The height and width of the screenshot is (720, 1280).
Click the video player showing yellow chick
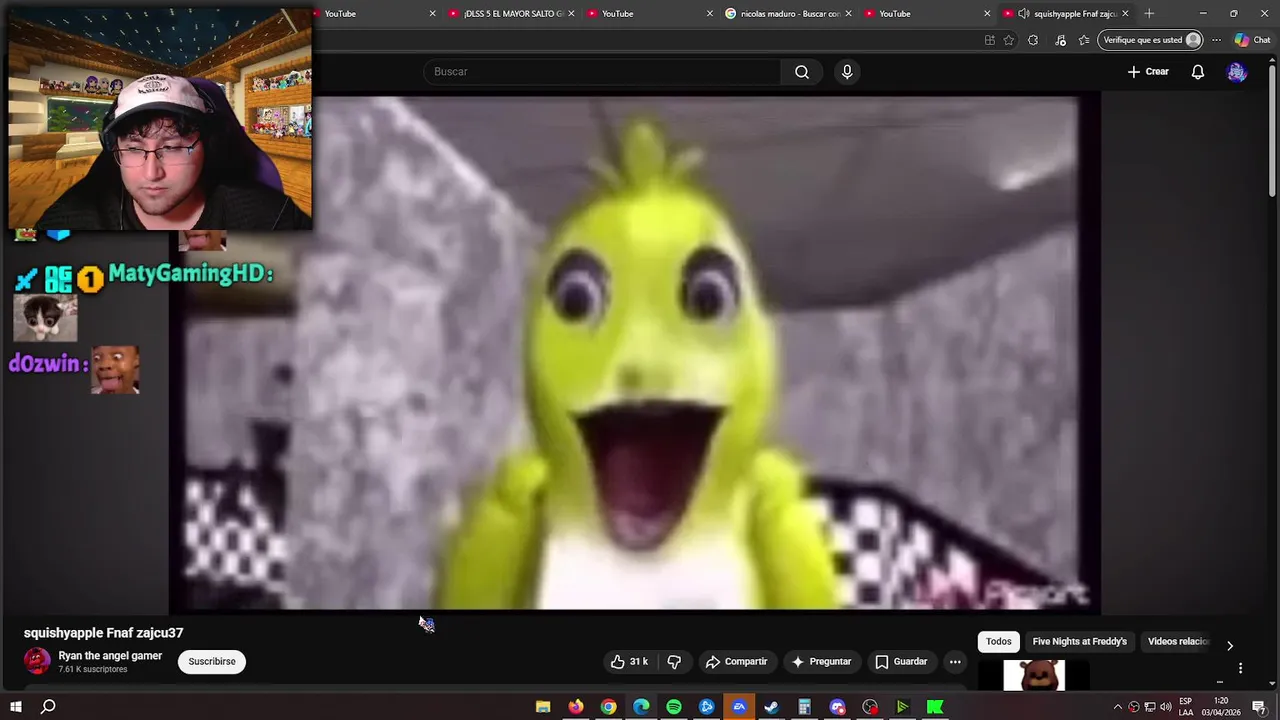[x=634, y=352]
